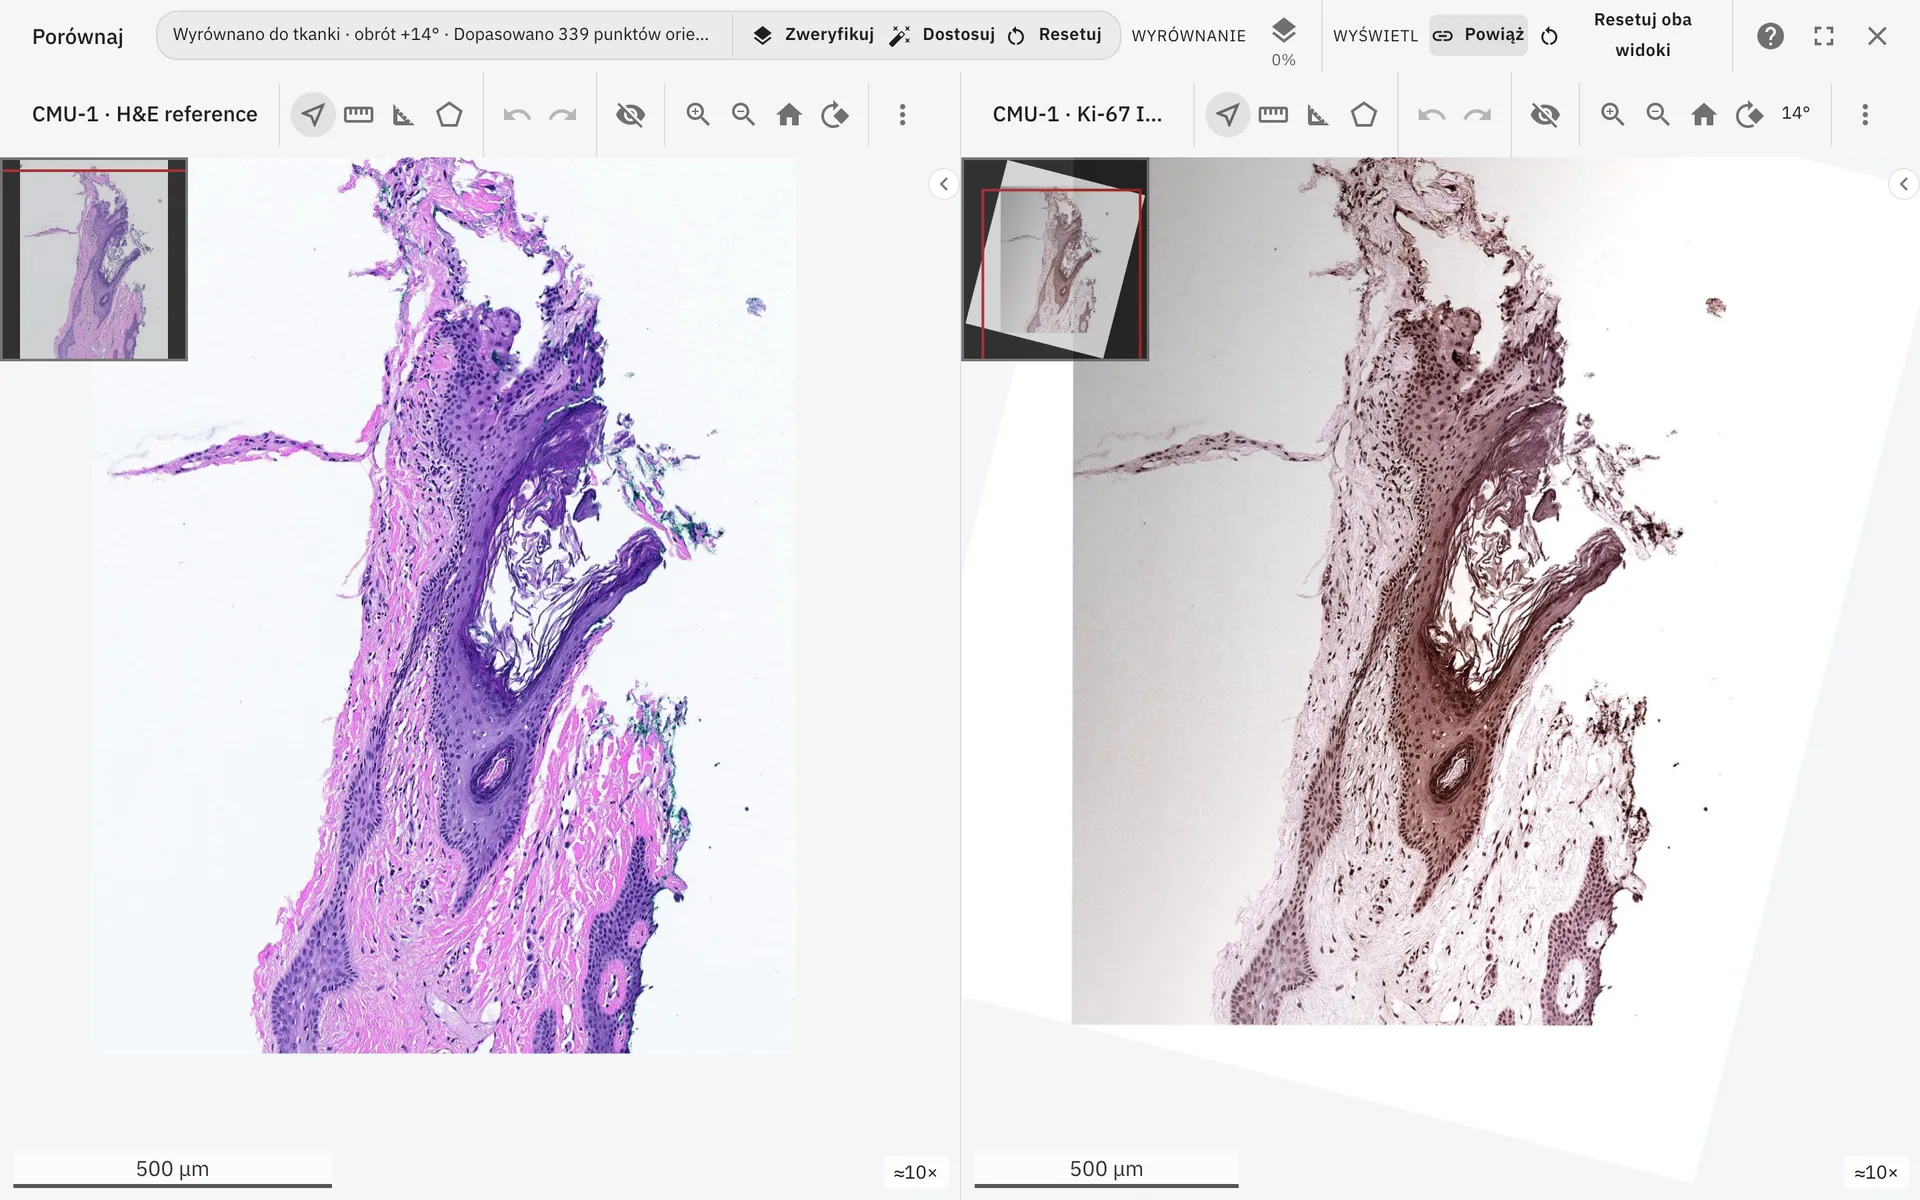The height and width of the screenshot is (1200, 1920).
Task: Redo action in Ki-67 pane
Action: tap(1478, 115)
